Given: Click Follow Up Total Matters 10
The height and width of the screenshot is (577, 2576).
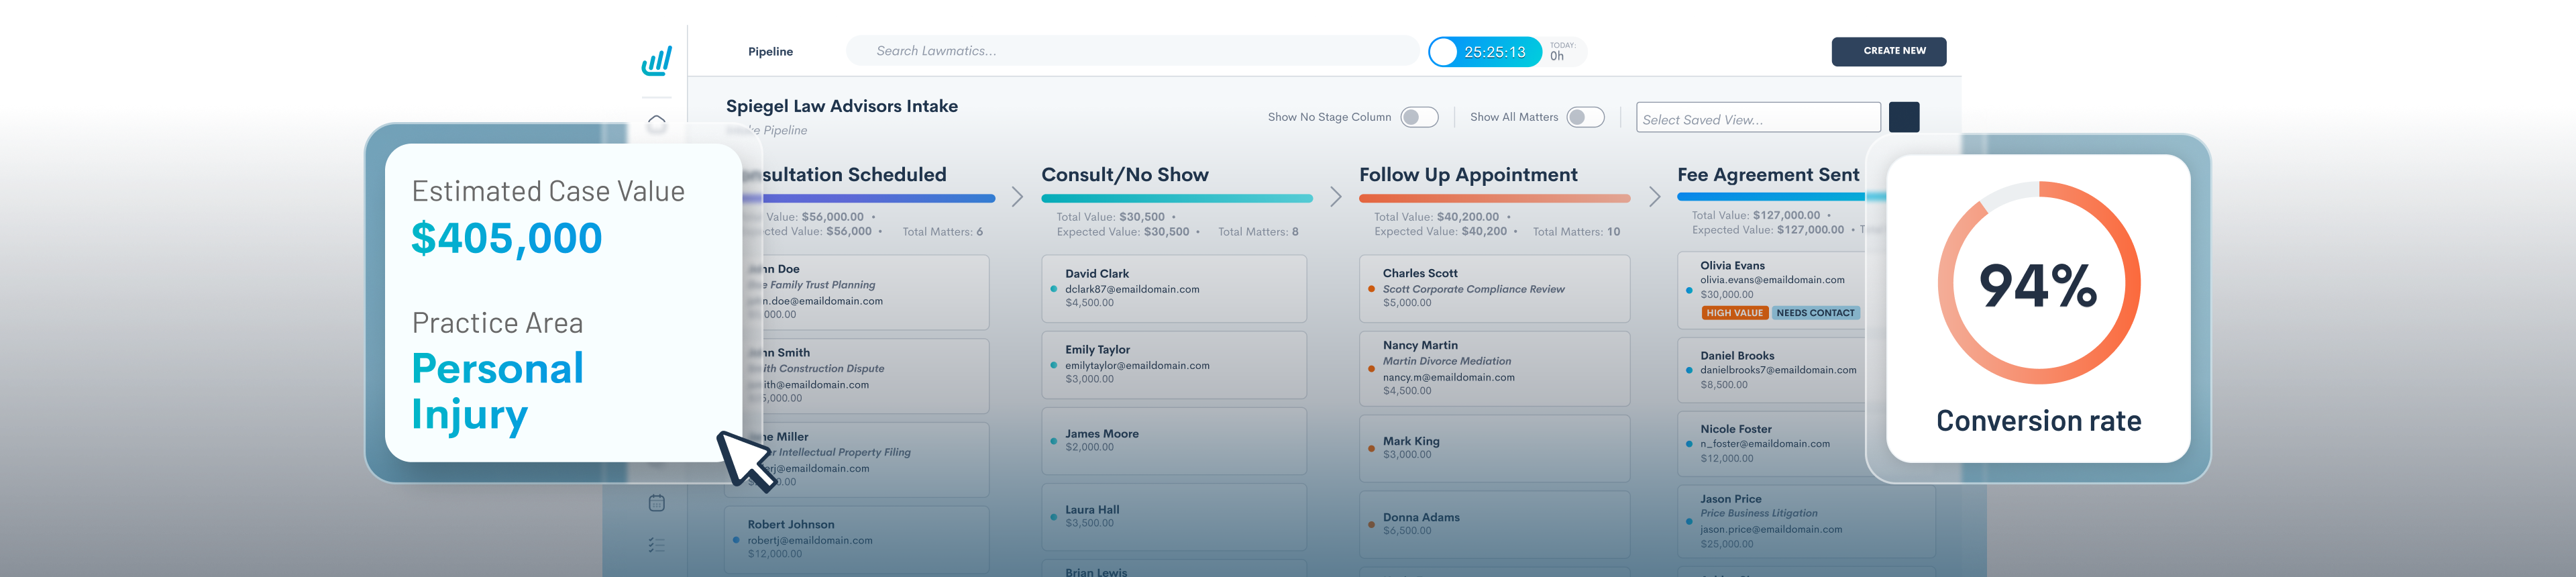Looking at the screenshot, I should [x=1576, y=232].
